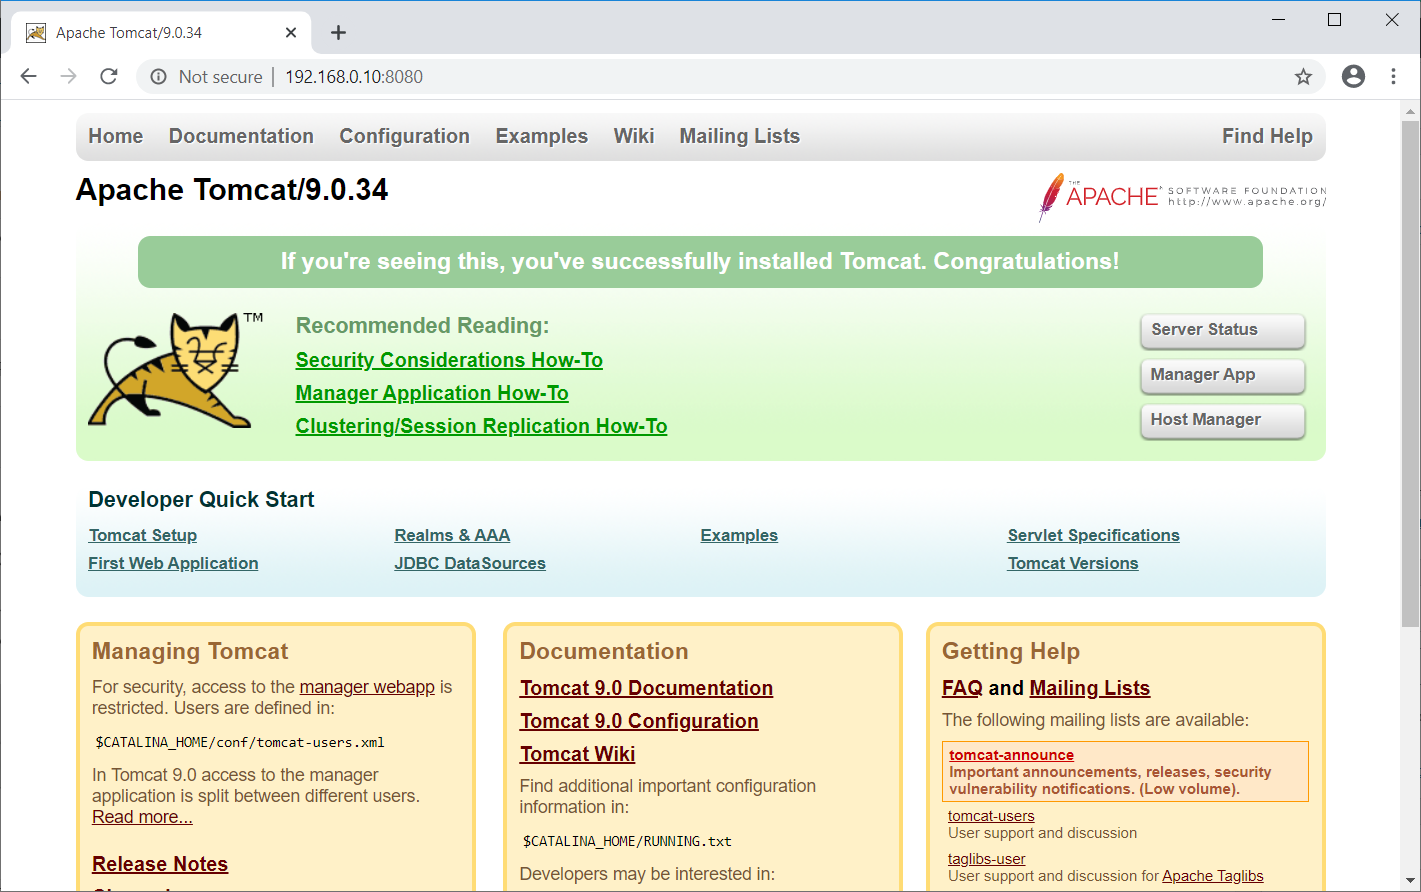Click the Host Manager button

click(x=1222, y=420)
